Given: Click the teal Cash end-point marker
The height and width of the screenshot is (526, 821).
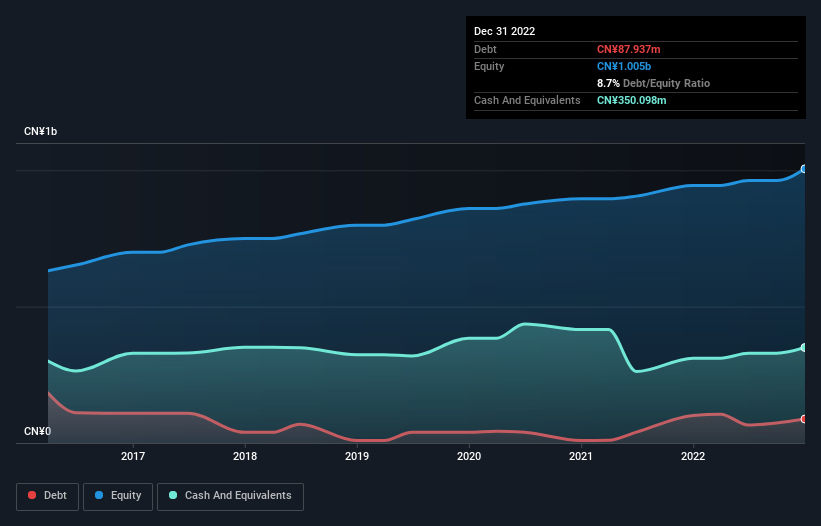Looking at the screenshot, I should pos(804,348).
